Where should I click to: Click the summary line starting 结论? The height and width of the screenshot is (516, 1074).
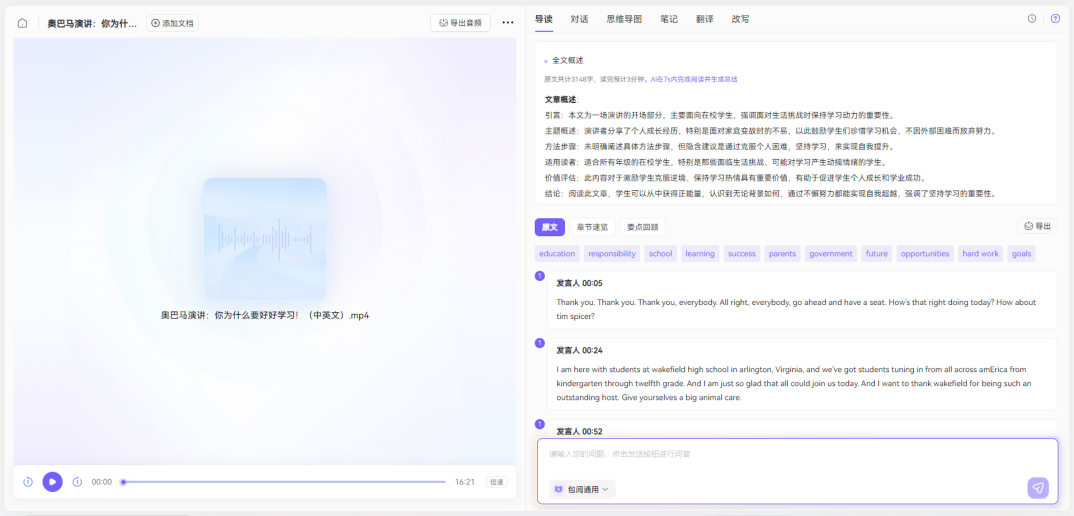pos(770,194)
